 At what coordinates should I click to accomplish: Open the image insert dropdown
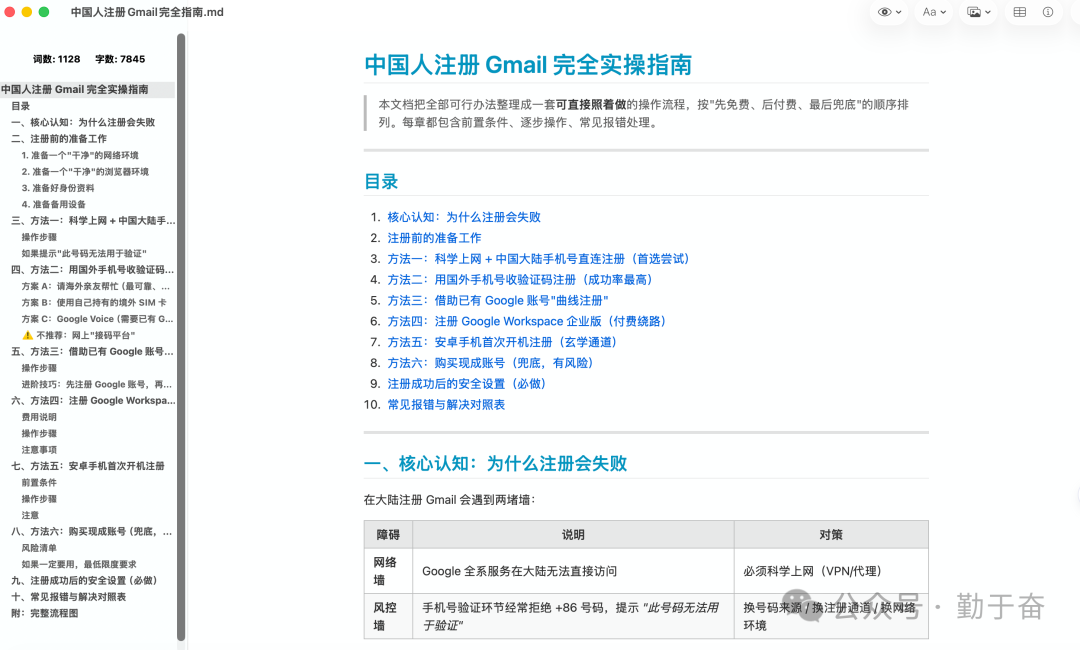[x=978, y=12]
